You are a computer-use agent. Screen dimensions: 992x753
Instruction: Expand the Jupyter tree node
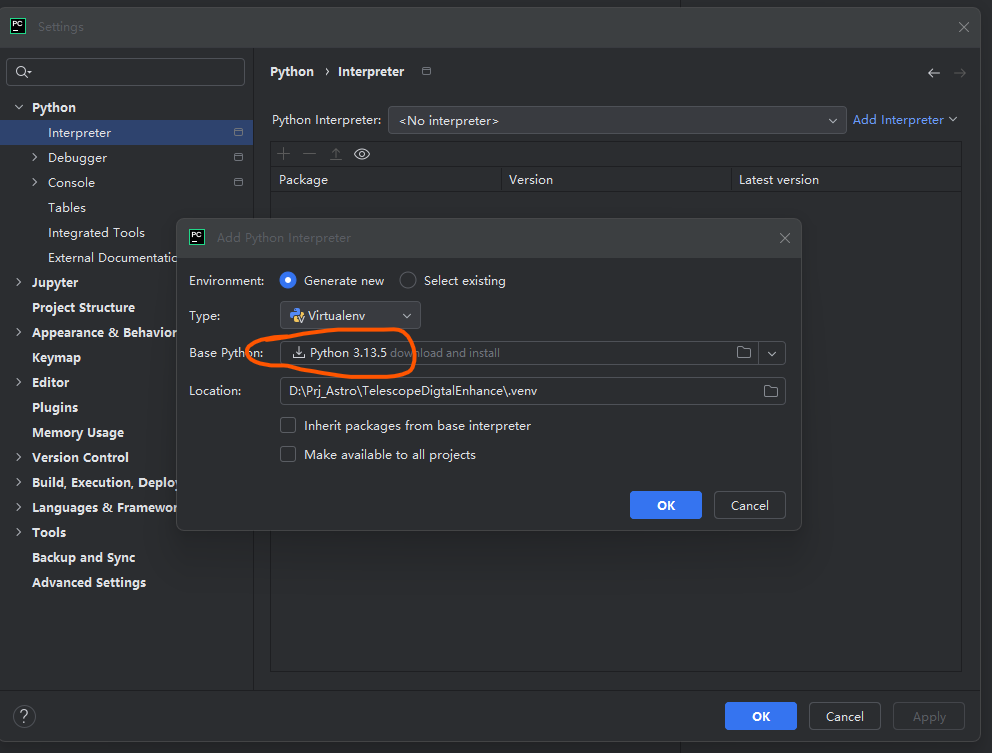19,282
